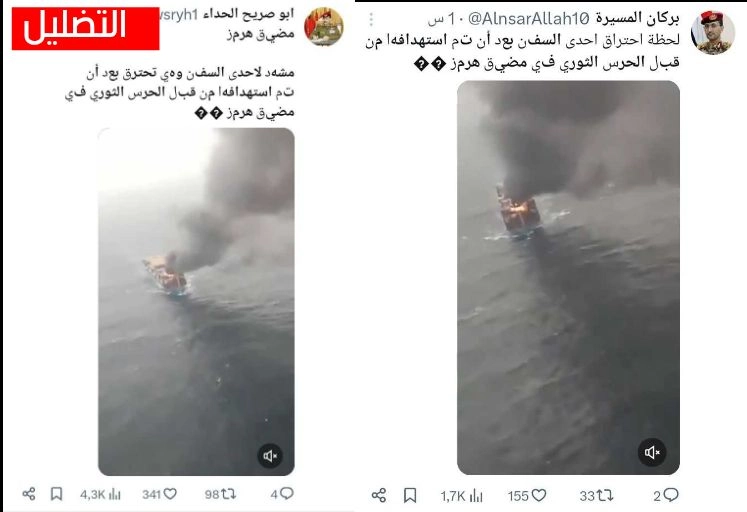Bookmark the right tweet by AlnsarAllah10

tap(410, 495)
